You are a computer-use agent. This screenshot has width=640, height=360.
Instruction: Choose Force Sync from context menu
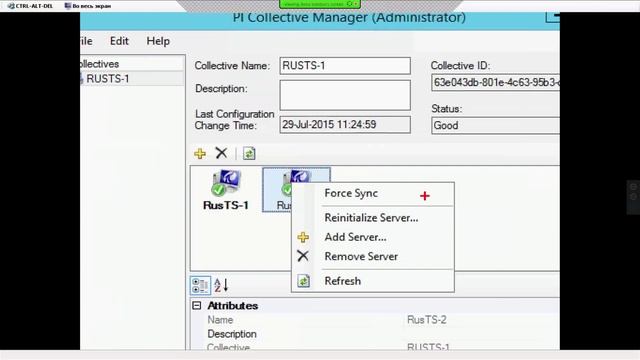(351, 193)
